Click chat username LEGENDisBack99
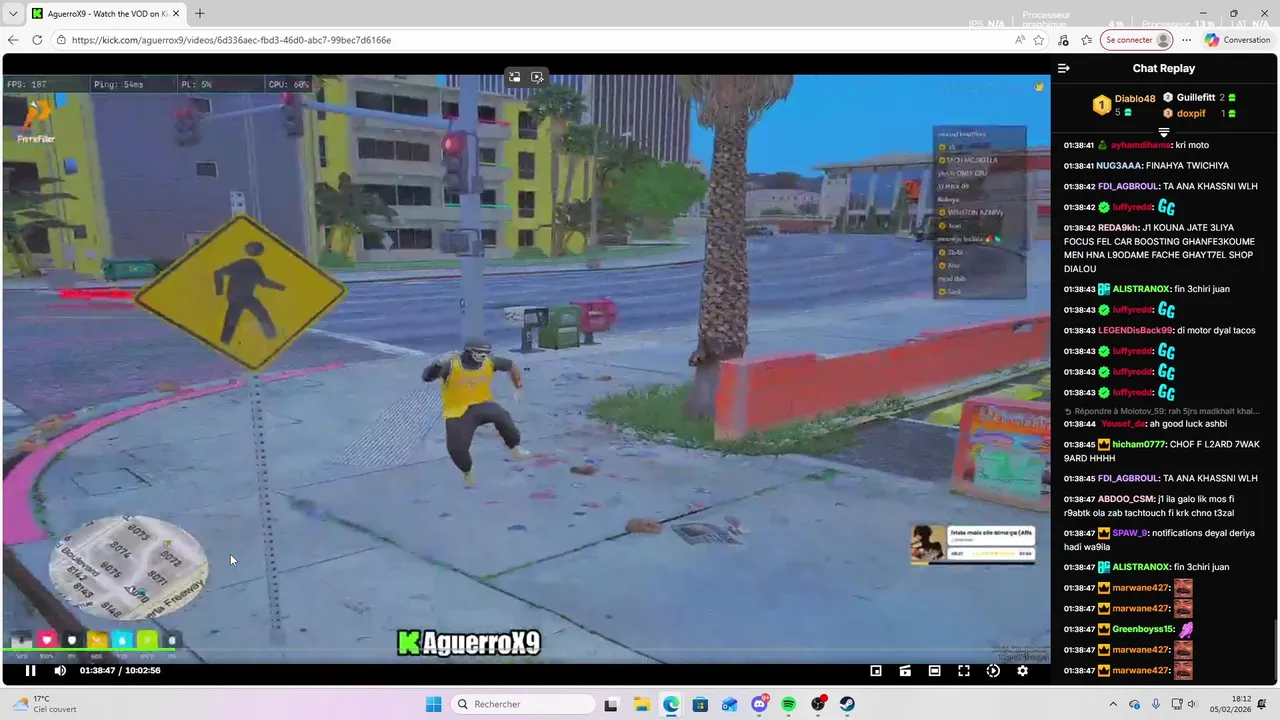This screenshot has width=1280, height=720. point(1134,331)
